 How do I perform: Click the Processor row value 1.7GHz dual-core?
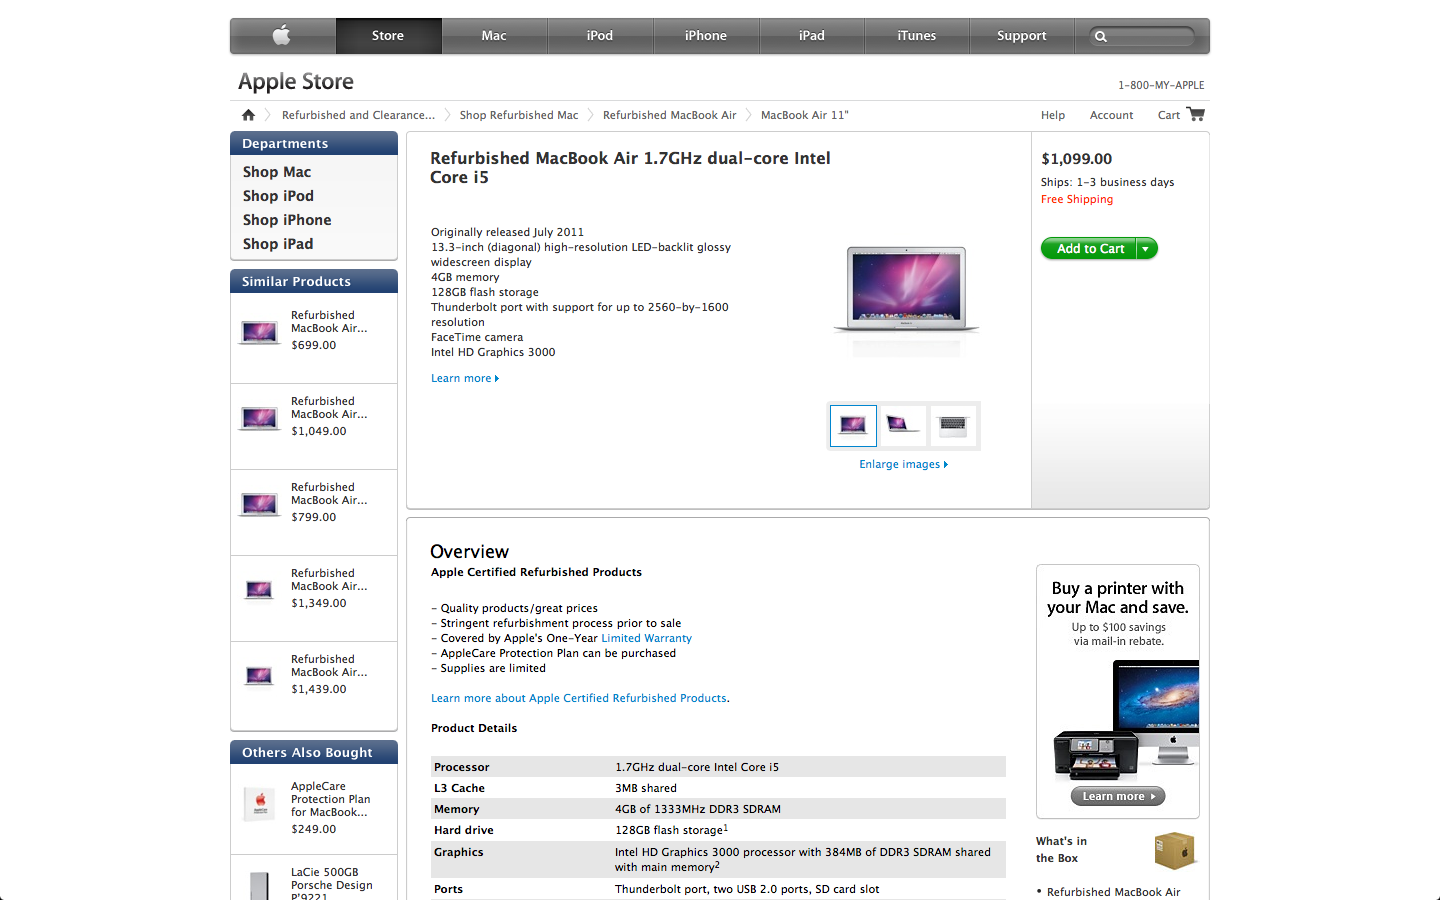(697, 767)
